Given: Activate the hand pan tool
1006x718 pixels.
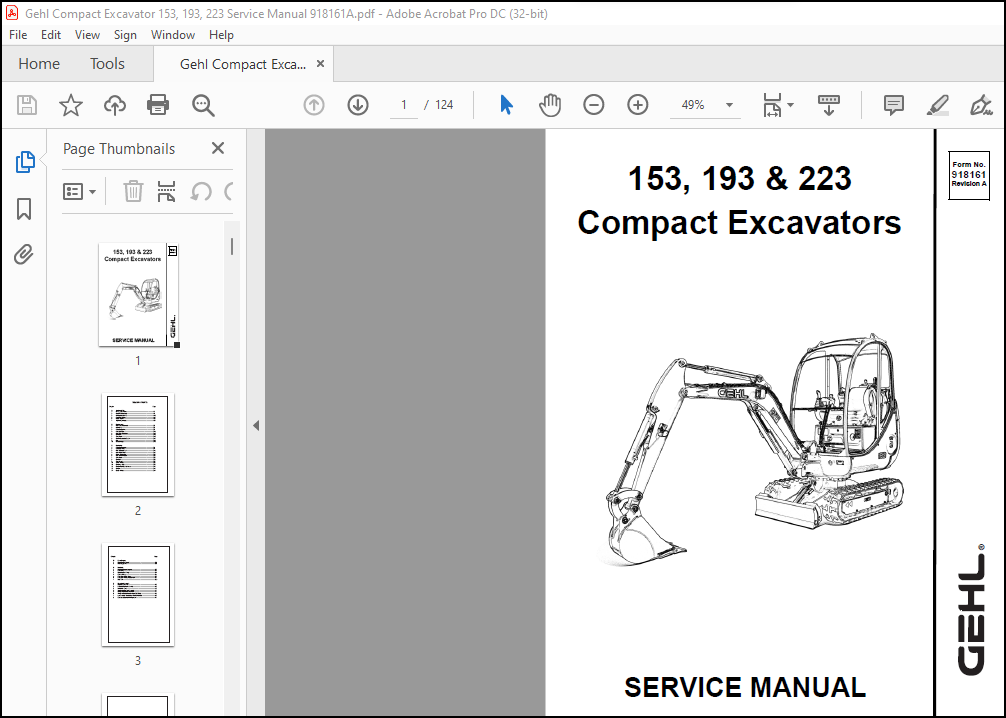Looking at the screenshot, I should coord(550,105).
